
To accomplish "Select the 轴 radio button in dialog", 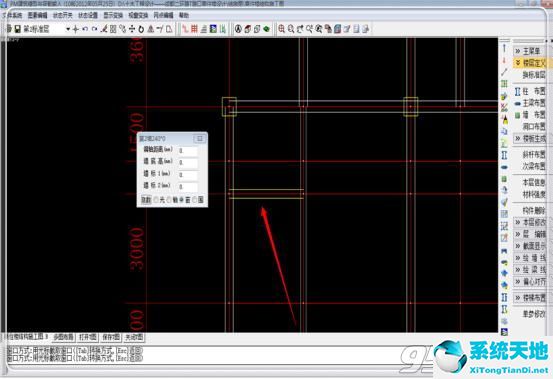I will coord(169,200).
